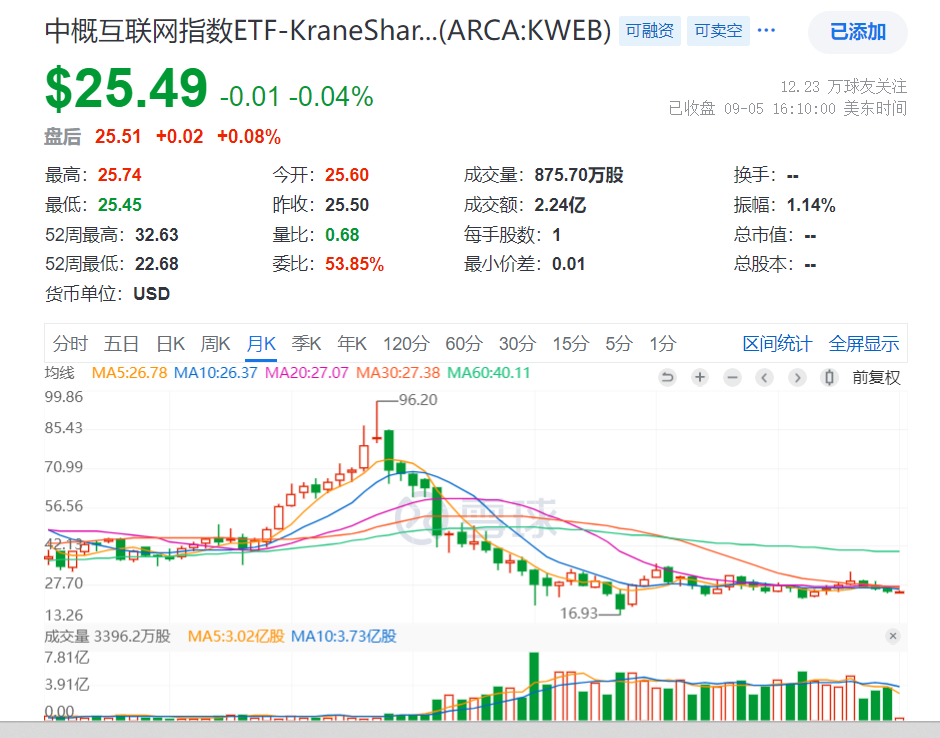Click the MA30:27.38 indicator label
This screenshot has width=940, height=738.
(398, 373)
